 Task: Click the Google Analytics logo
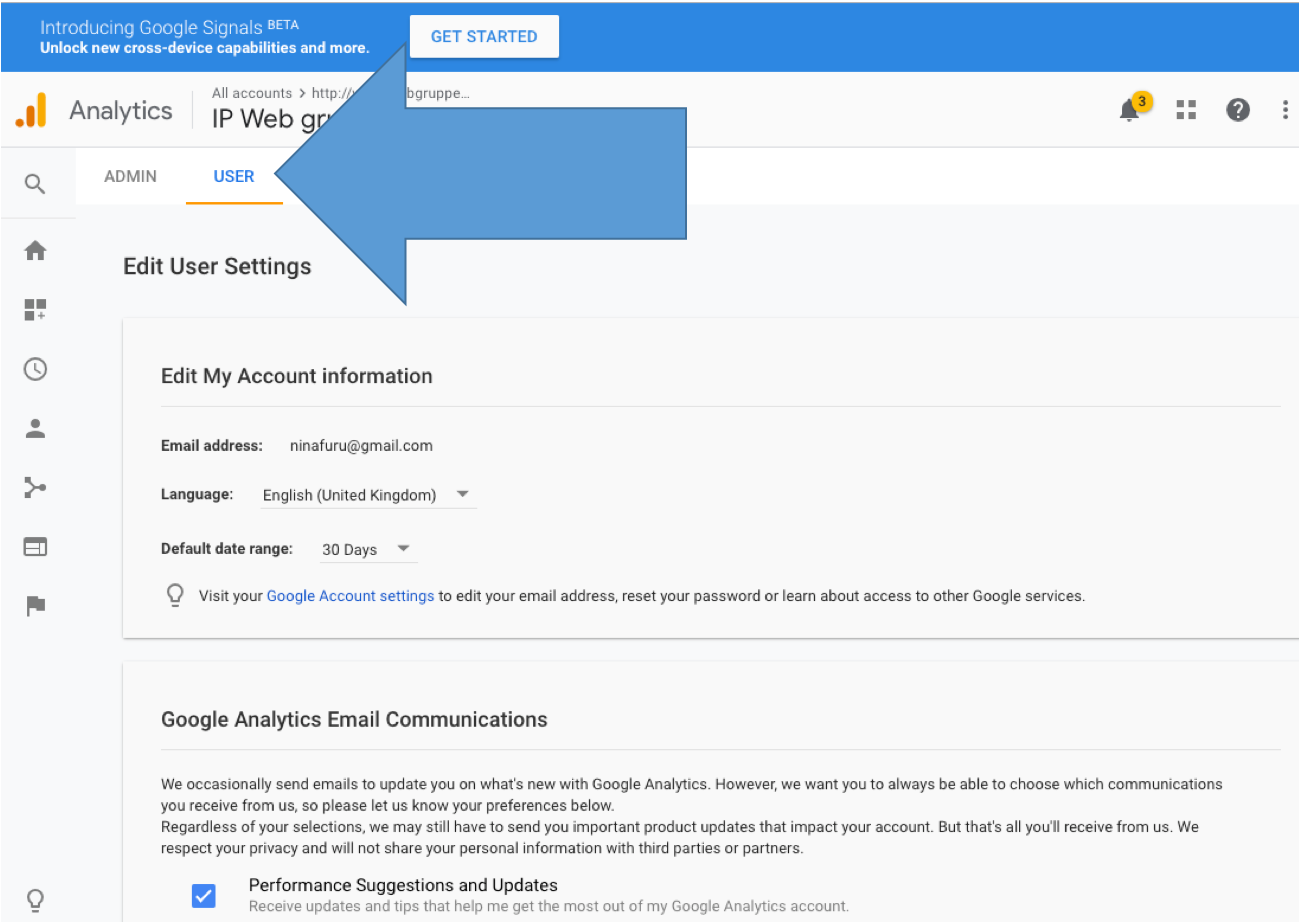[x=31, y=110]
